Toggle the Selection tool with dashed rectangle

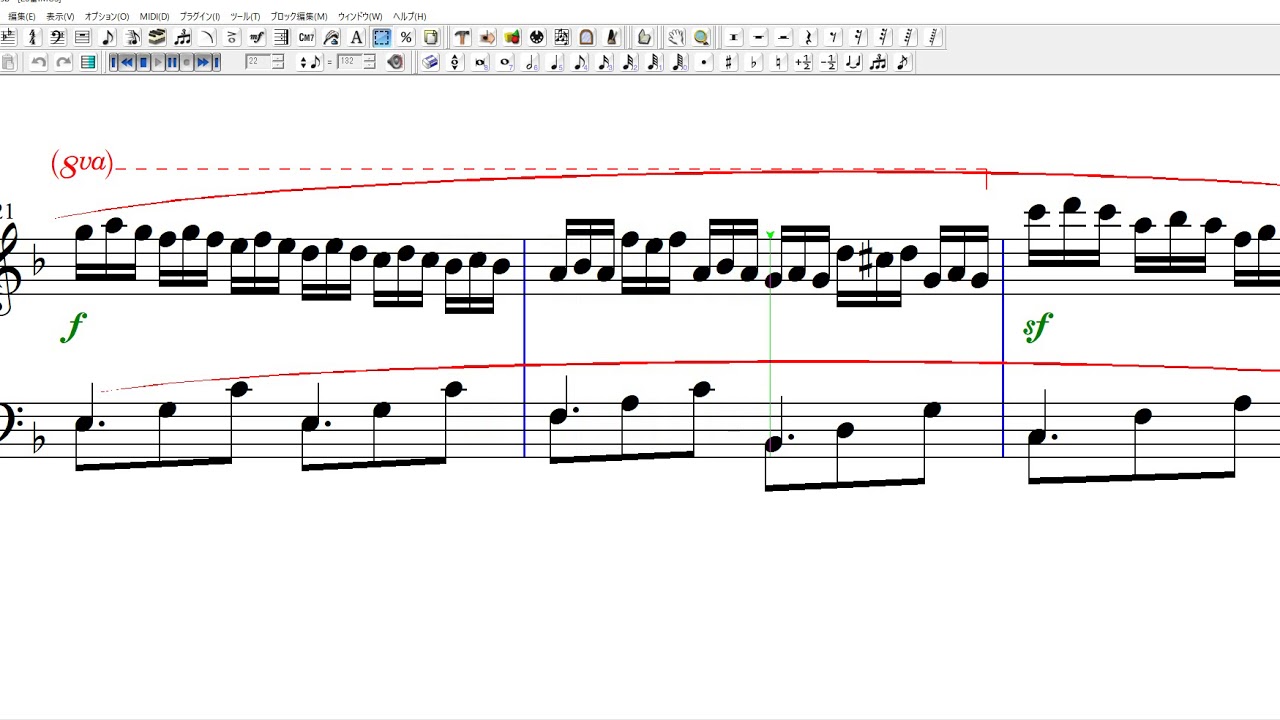point(381,38)
